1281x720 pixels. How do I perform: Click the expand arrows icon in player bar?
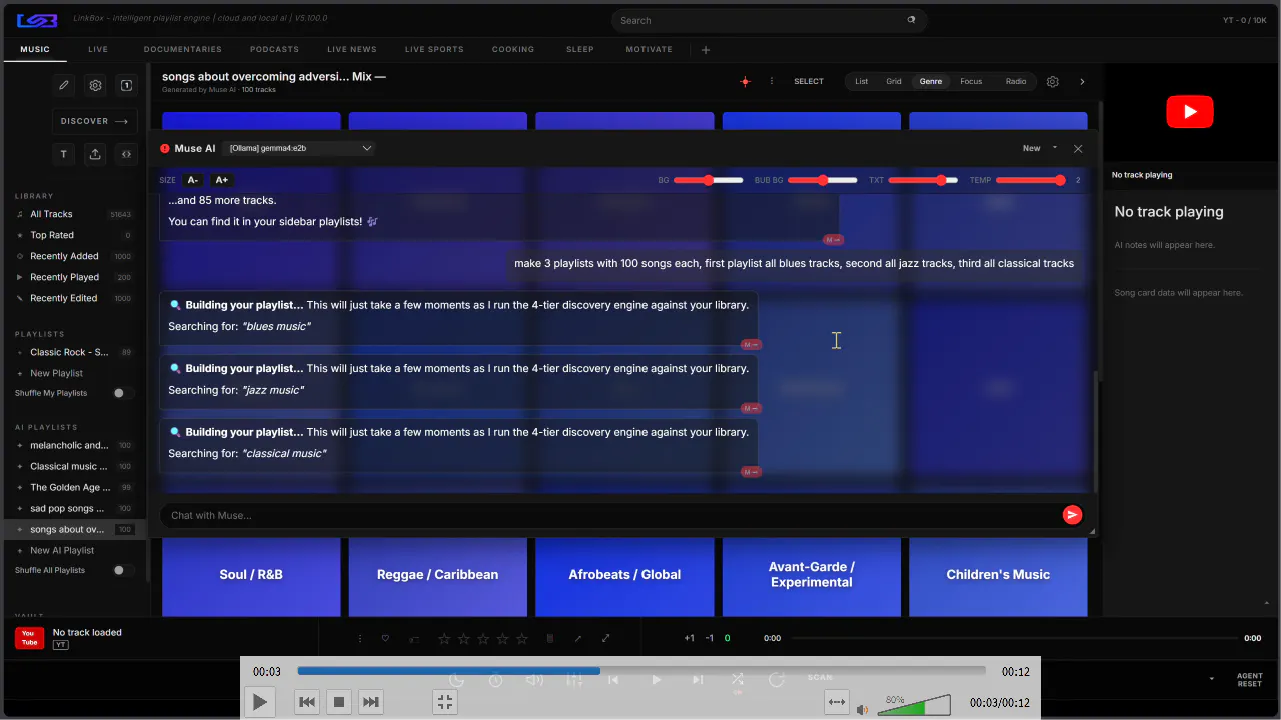pos(605,638)
